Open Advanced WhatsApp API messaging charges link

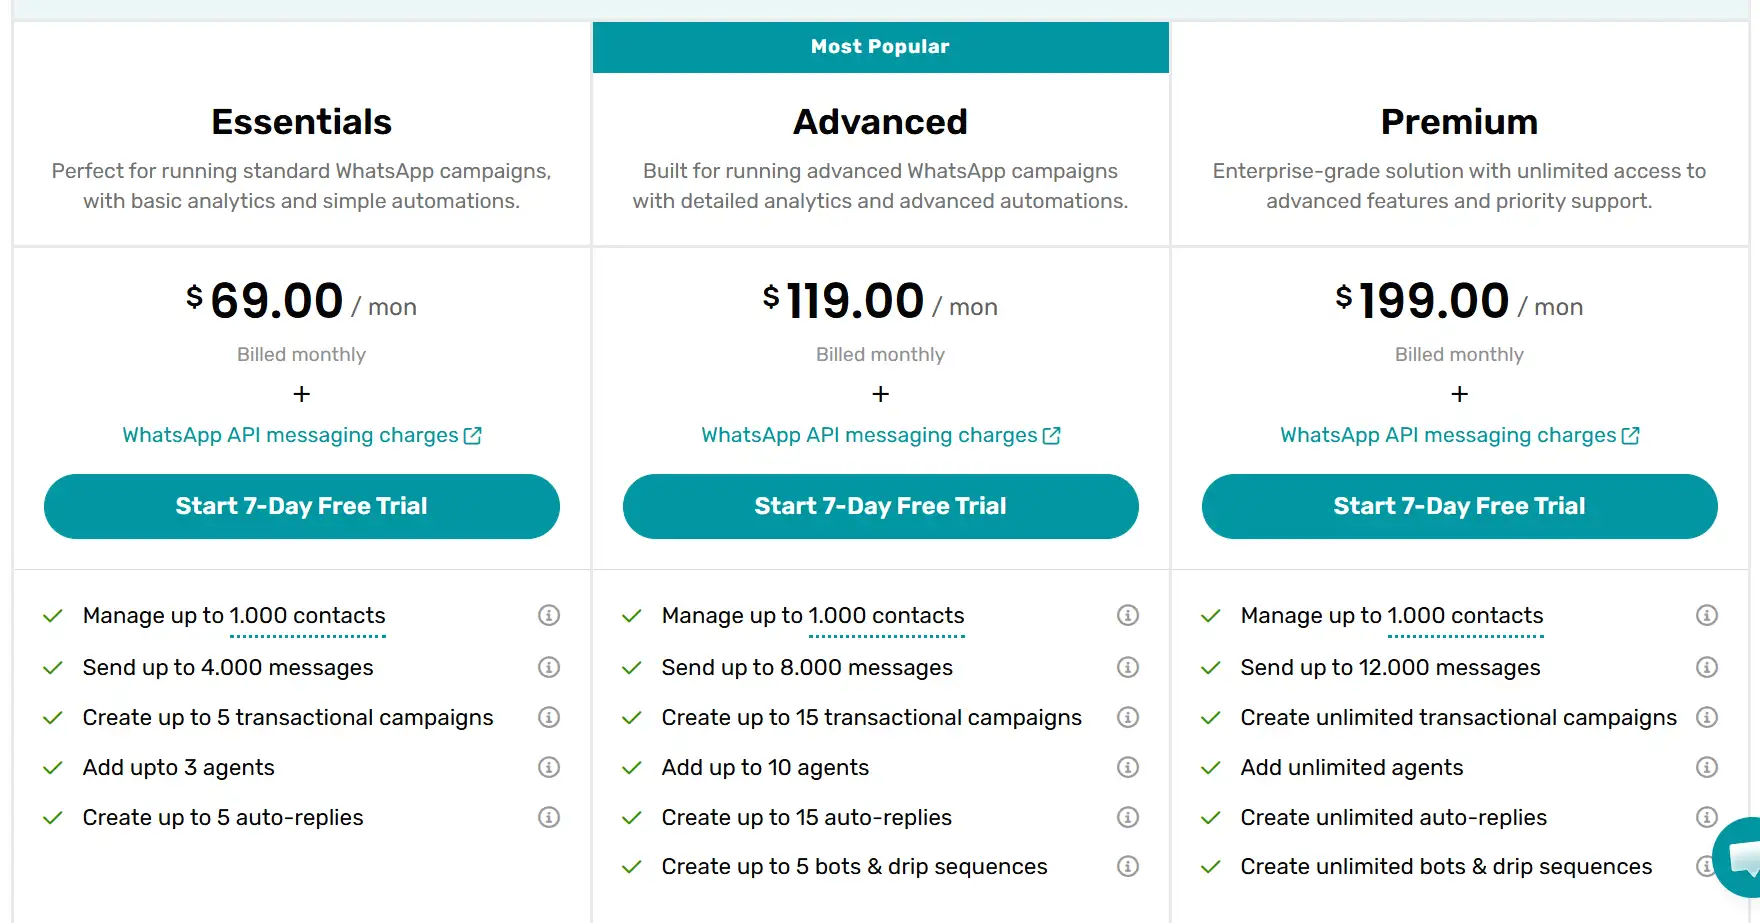coord(880,435)
